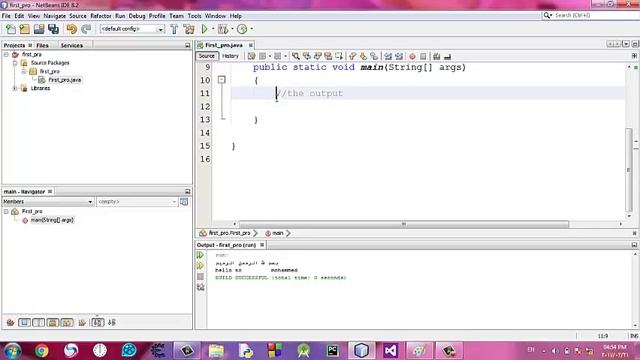Run the project with green play icon
640x360 pixels.
tap(204, 29)
